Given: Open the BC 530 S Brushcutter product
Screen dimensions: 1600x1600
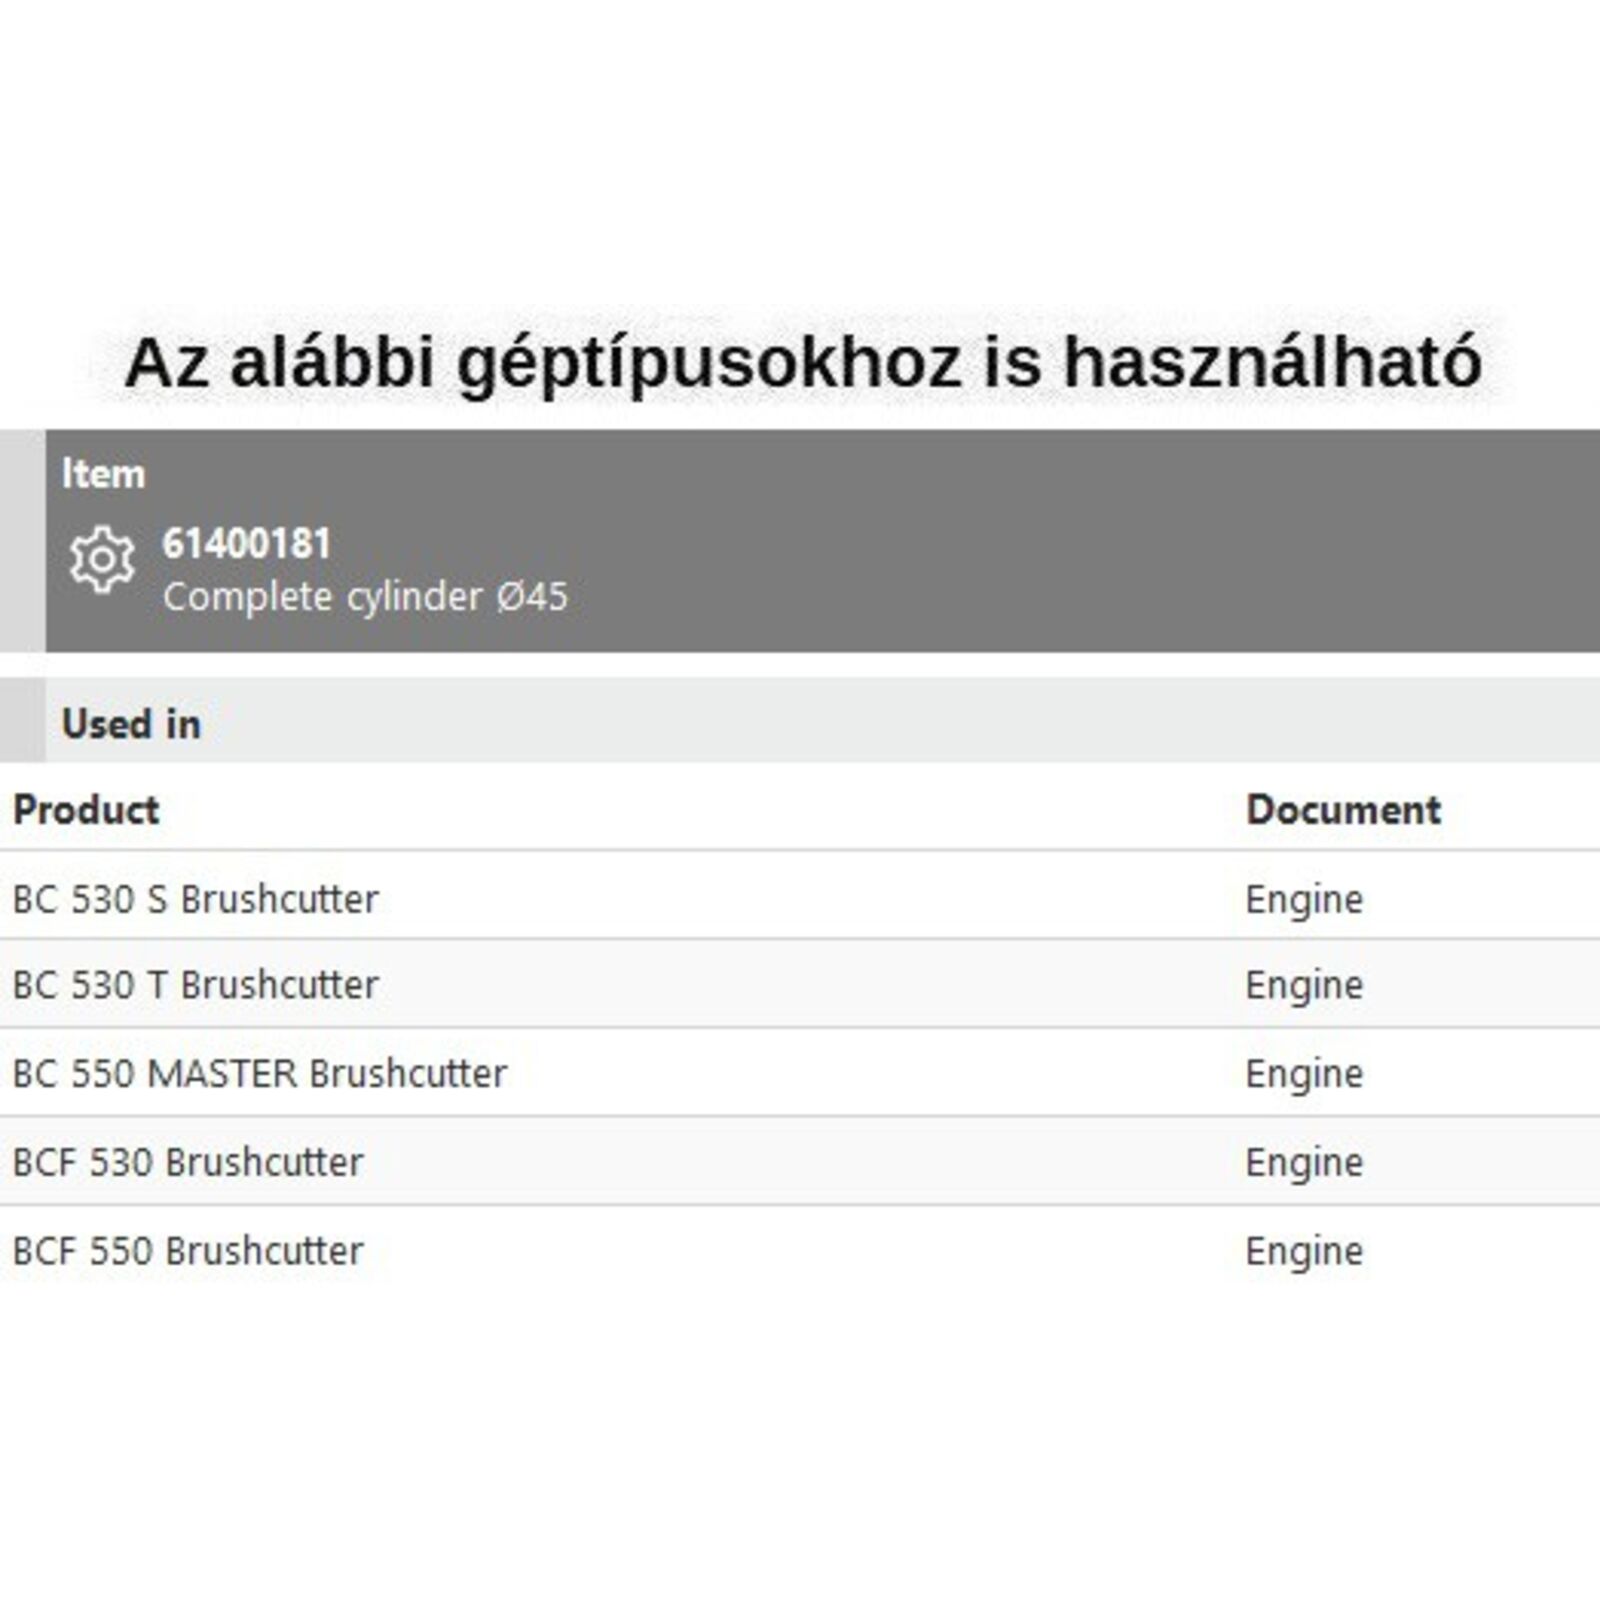Looking at the screenshot, I should click(x=195, y=899).
